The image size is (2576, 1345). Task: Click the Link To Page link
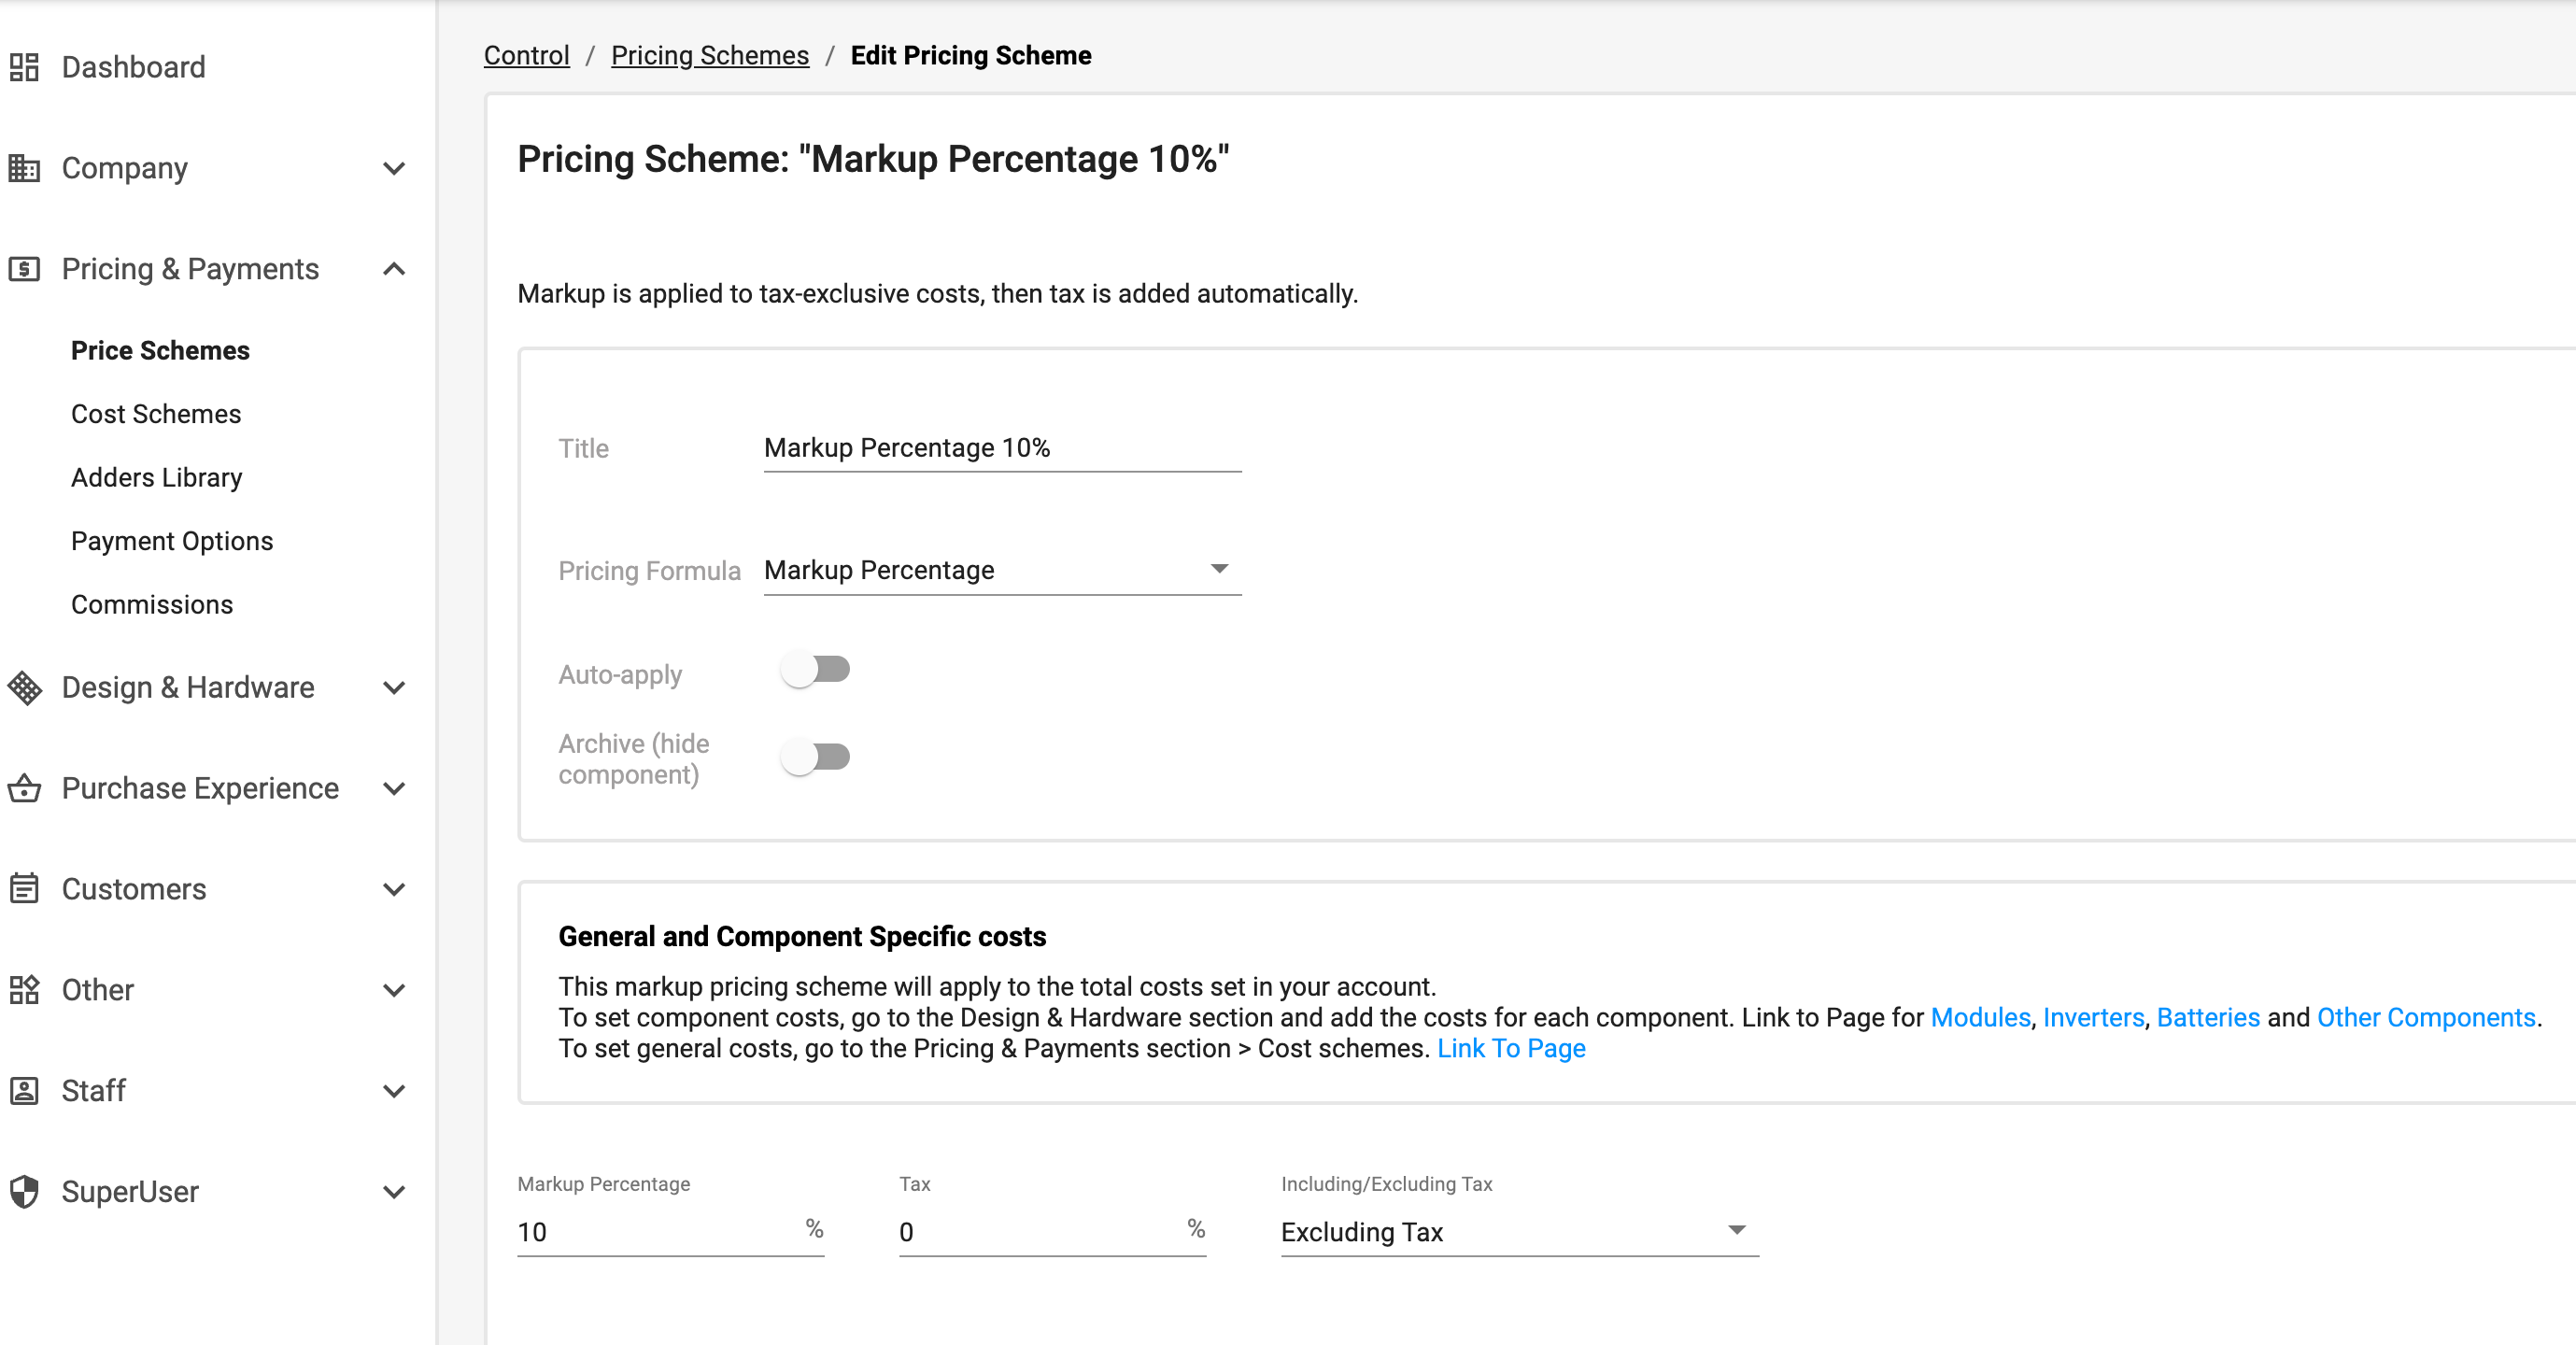tap(1511, 1049)
